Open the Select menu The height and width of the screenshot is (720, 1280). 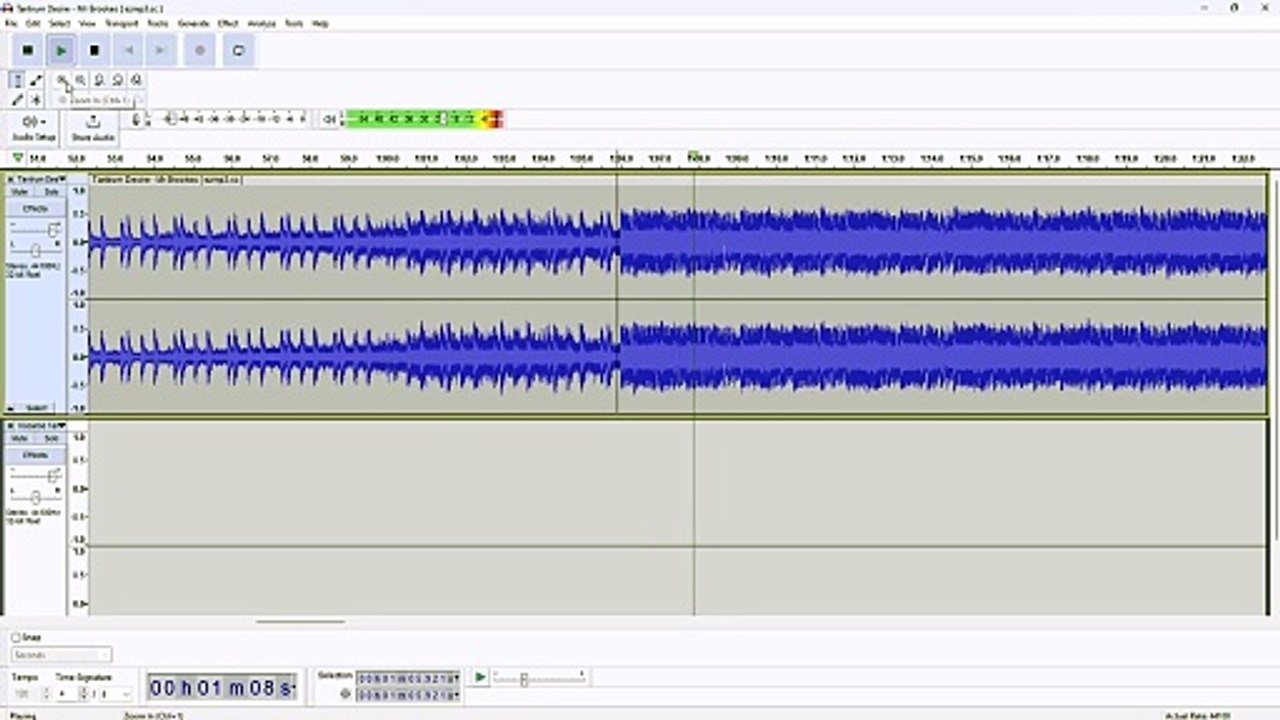click(x=60, y=22)
